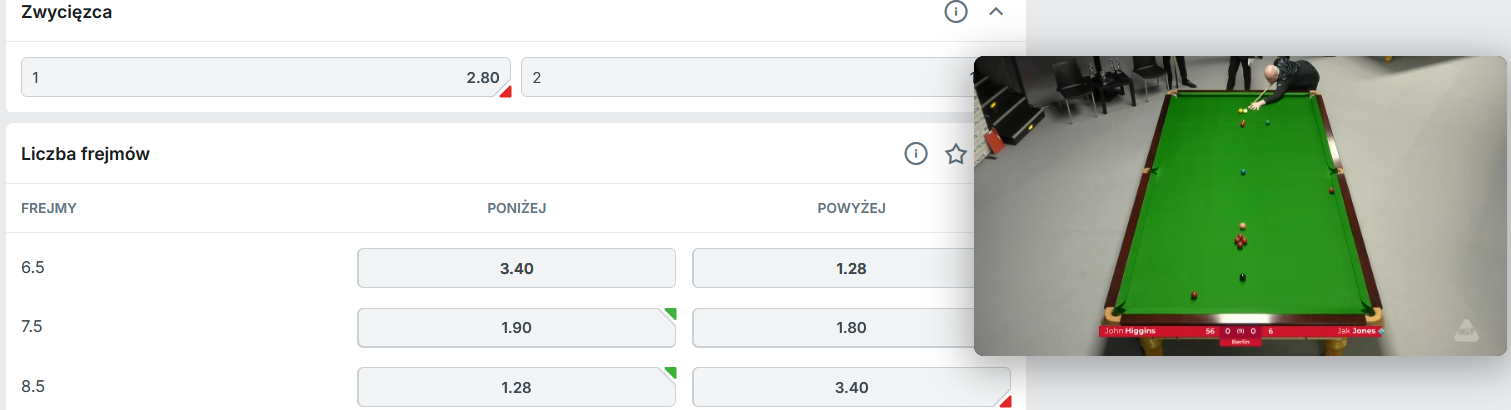Click the FREJMY column label
1511x410 pixels.
pos(49,208)
